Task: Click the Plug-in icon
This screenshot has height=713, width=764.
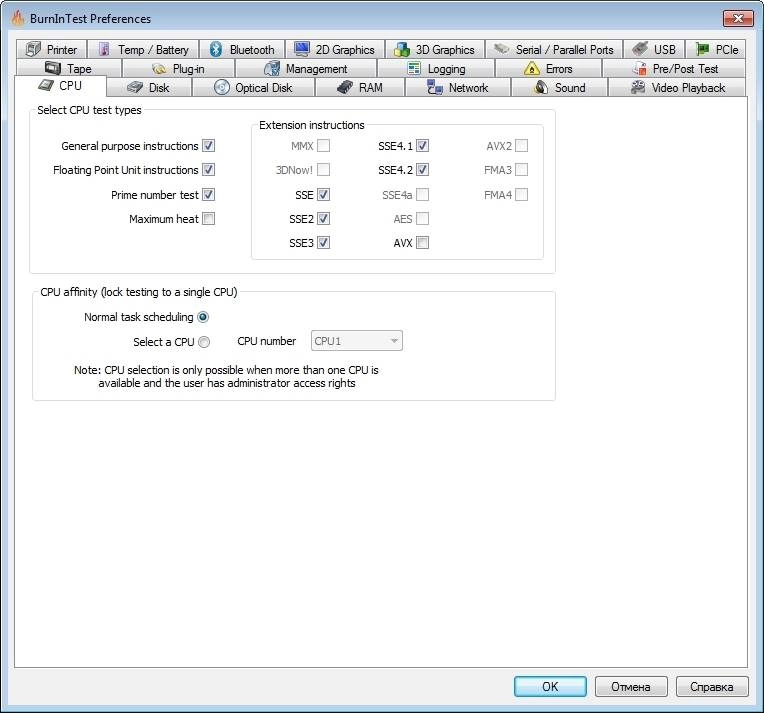Action: coord(159,69)
